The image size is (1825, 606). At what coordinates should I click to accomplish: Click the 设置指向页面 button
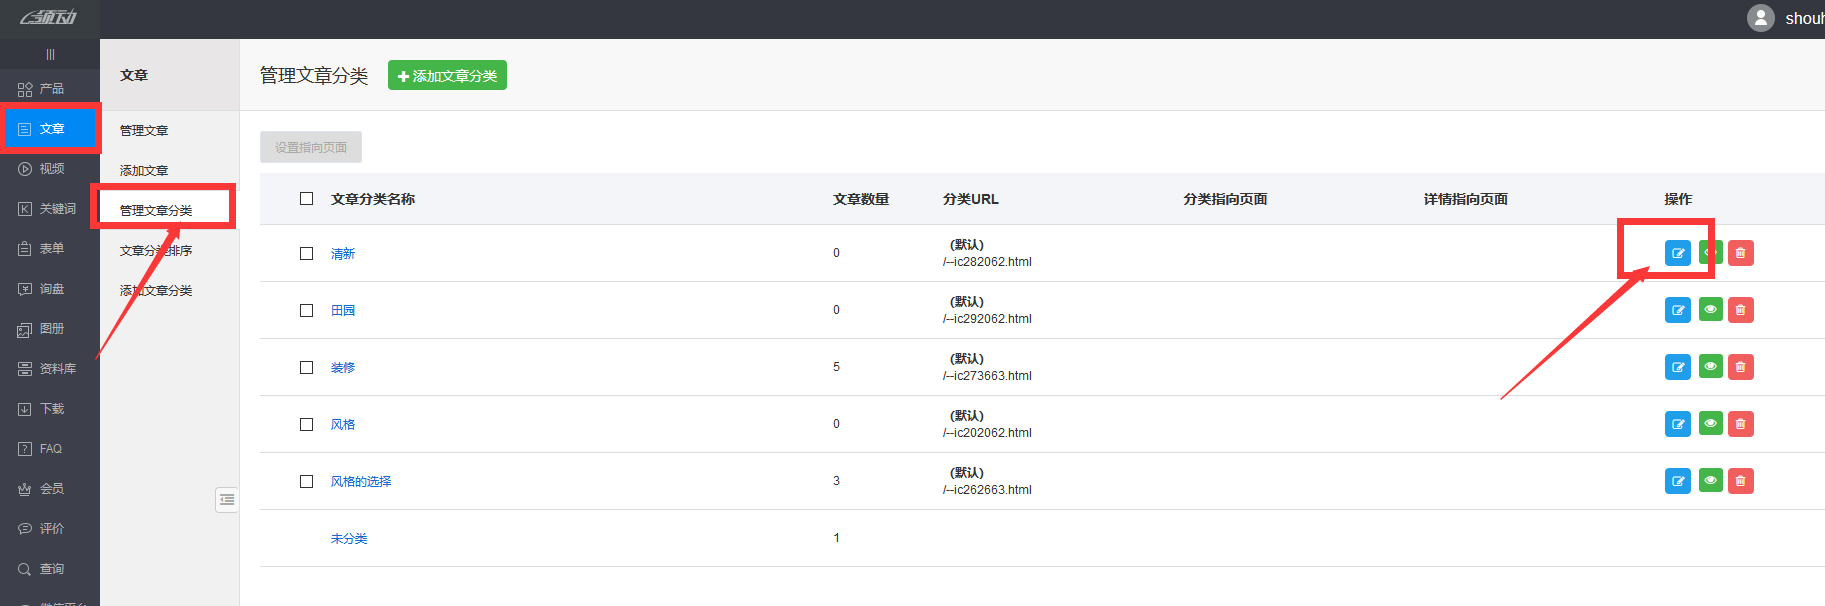click(311, 147)
